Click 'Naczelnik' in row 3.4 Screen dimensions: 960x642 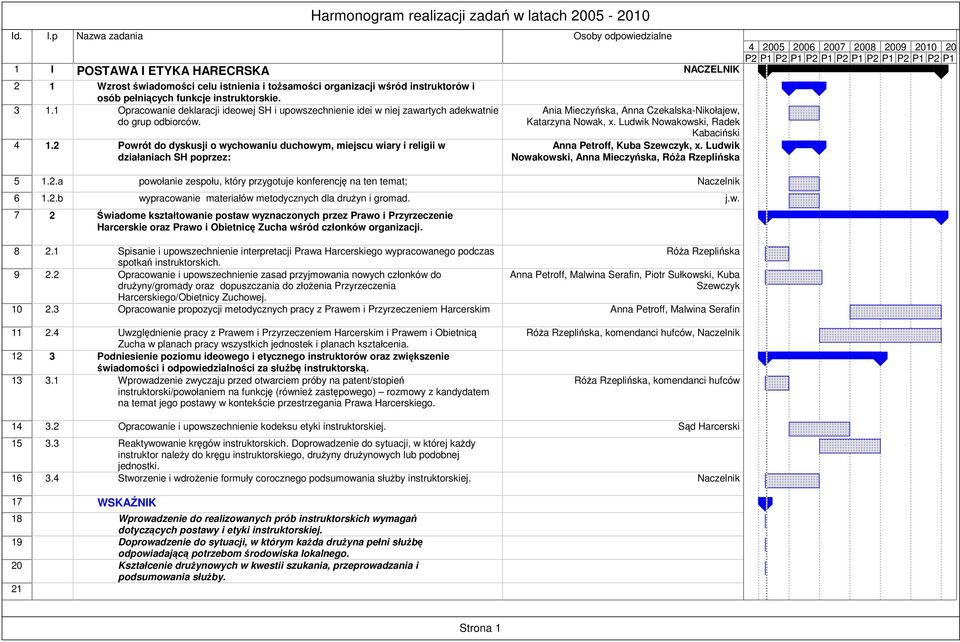click(x=718, y=478)
